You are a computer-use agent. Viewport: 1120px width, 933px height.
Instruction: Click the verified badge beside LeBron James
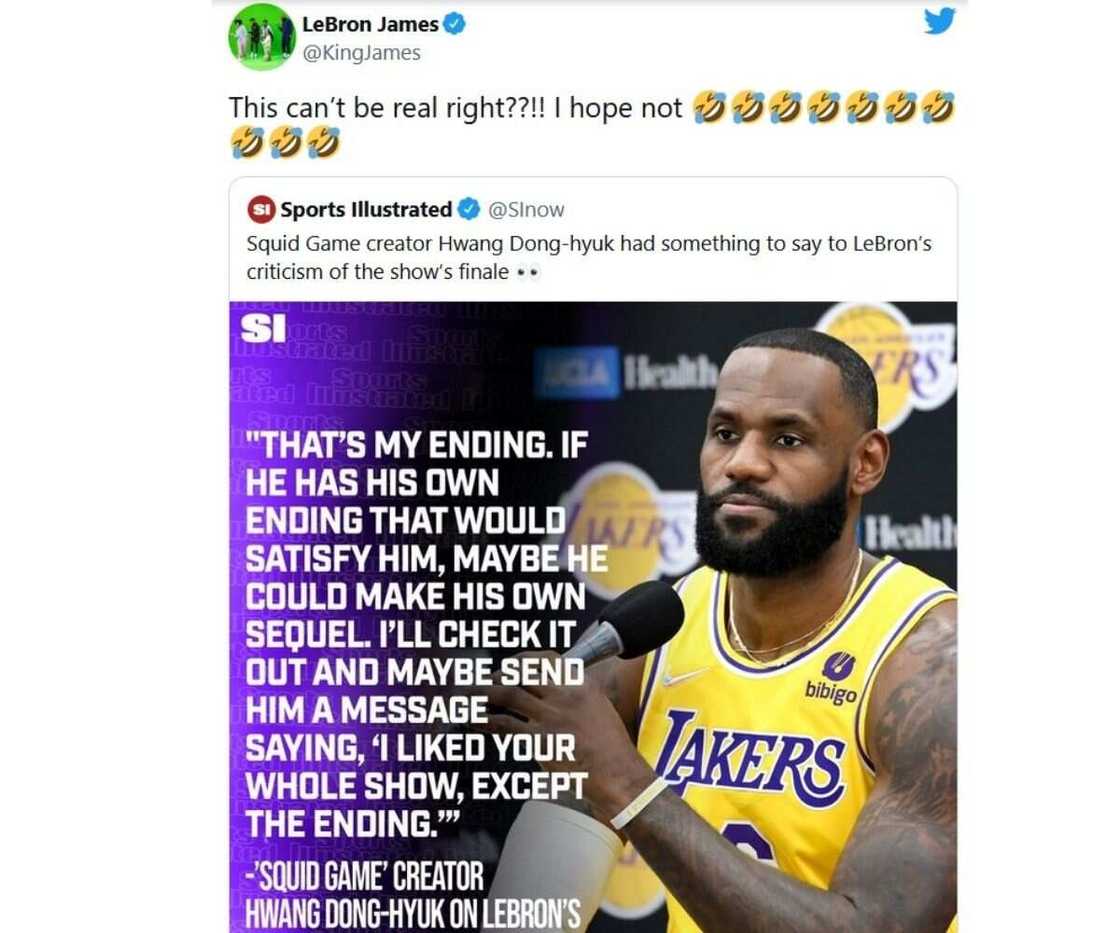[x=454, y=25]
